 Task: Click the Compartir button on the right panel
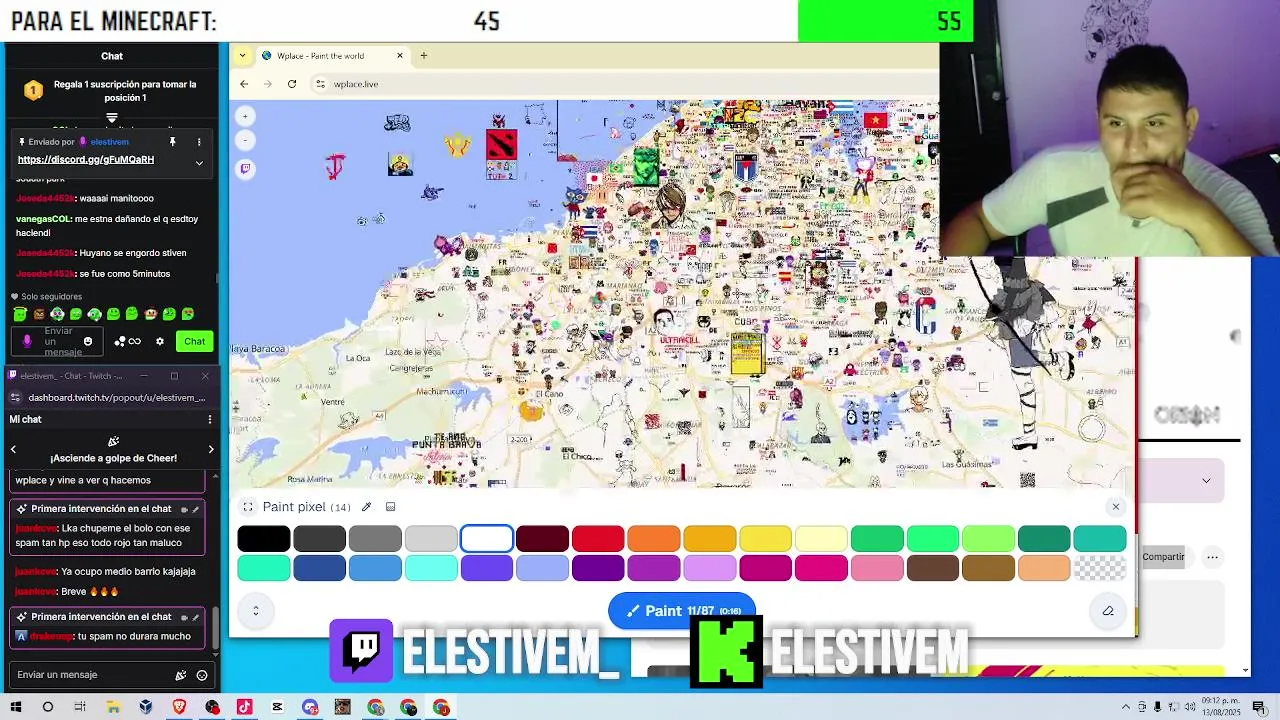pos(1163,557)
